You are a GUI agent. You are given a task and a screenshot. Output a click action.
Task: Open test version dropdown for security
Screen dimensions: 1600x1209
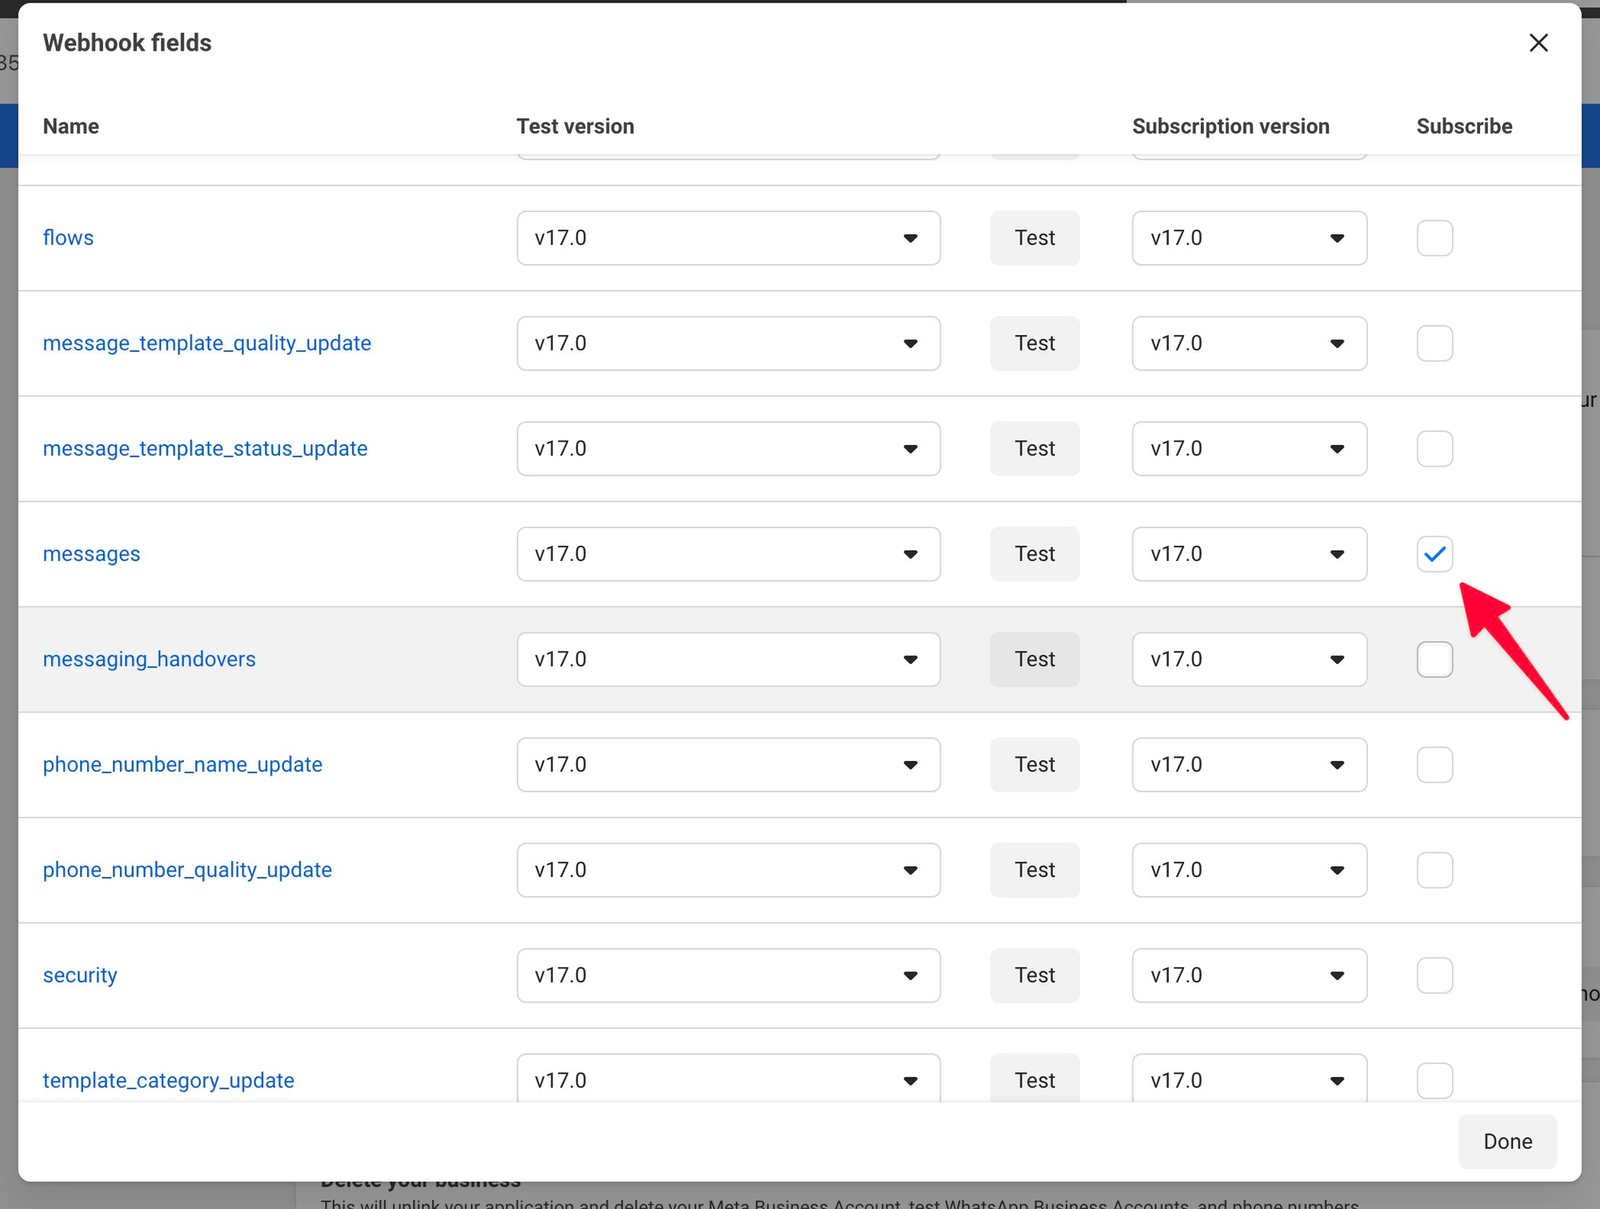point(728,975)
